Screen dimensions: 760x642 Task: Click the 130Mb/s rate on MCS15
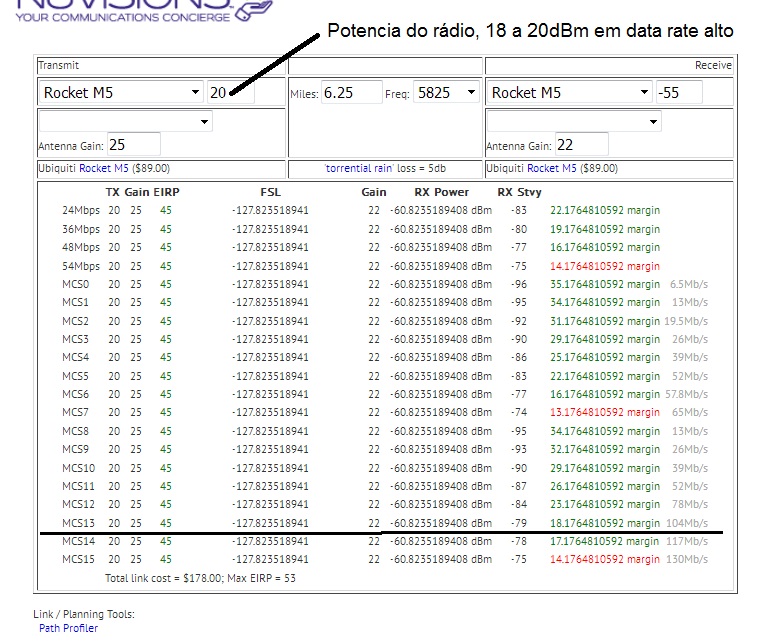click(687, 559)
